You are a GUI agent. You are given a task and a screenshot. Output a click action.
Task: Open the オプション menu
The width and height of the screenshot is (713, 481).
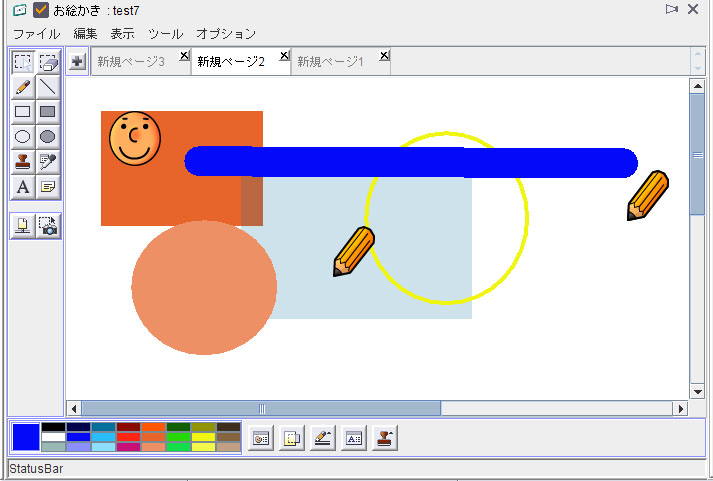pyautogui.click(x=226, y=34)
